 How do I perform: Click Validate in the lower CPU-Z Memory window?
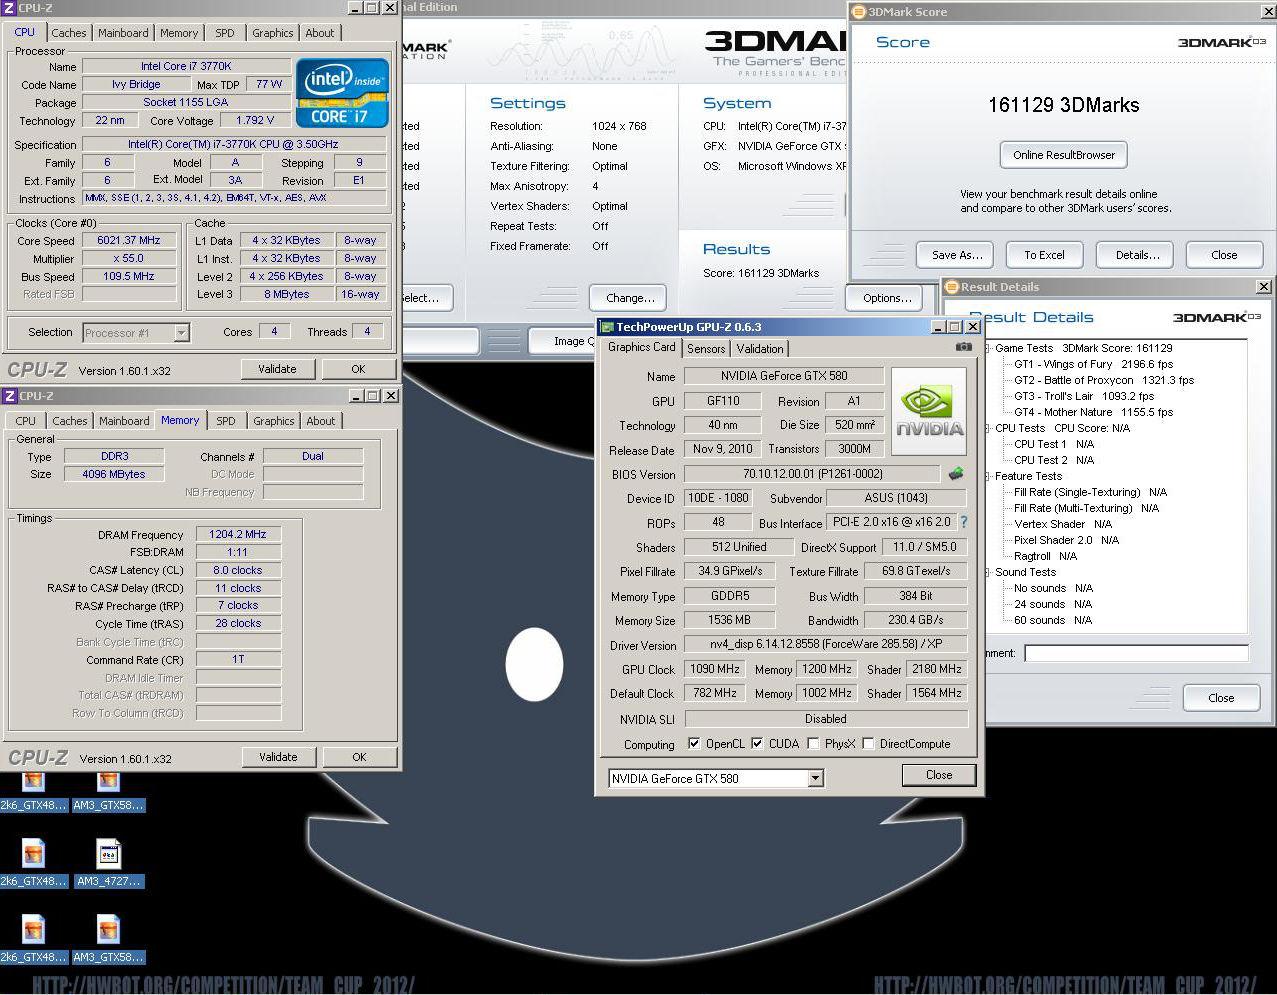[278, 757]
